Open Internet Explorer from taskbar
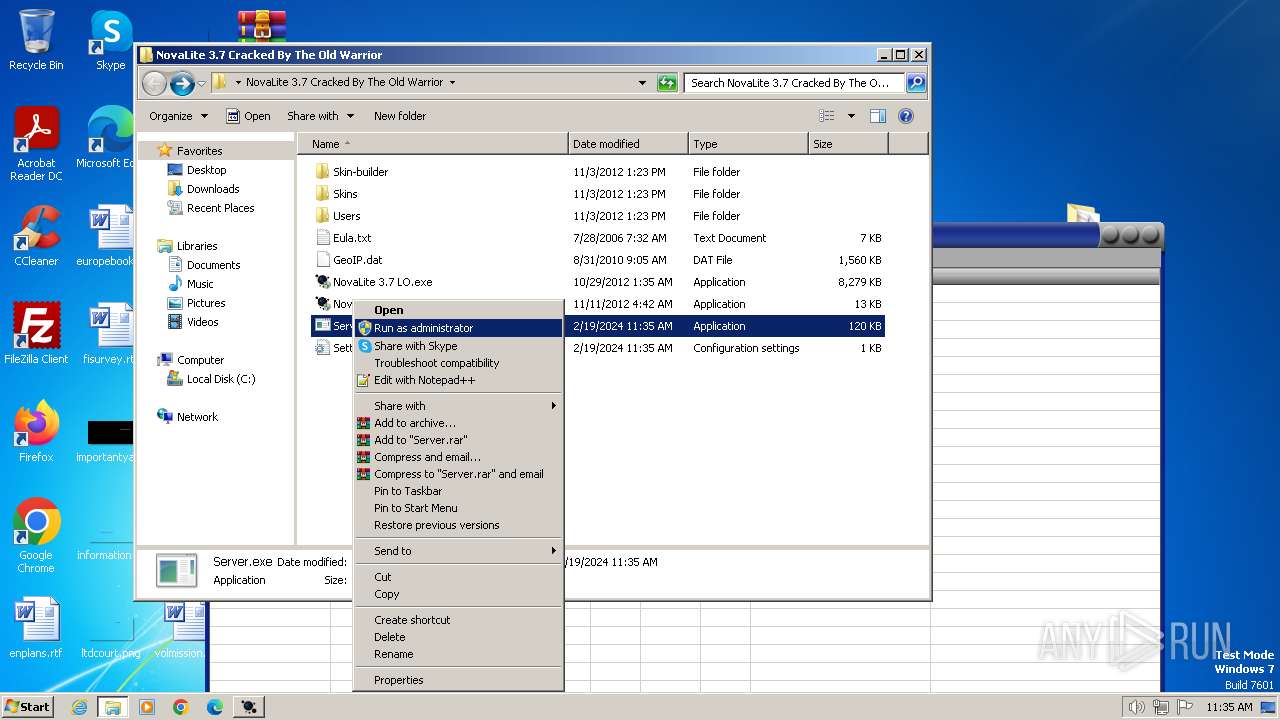The height and width of the screenshot is (720, 1280). [79, 707]
